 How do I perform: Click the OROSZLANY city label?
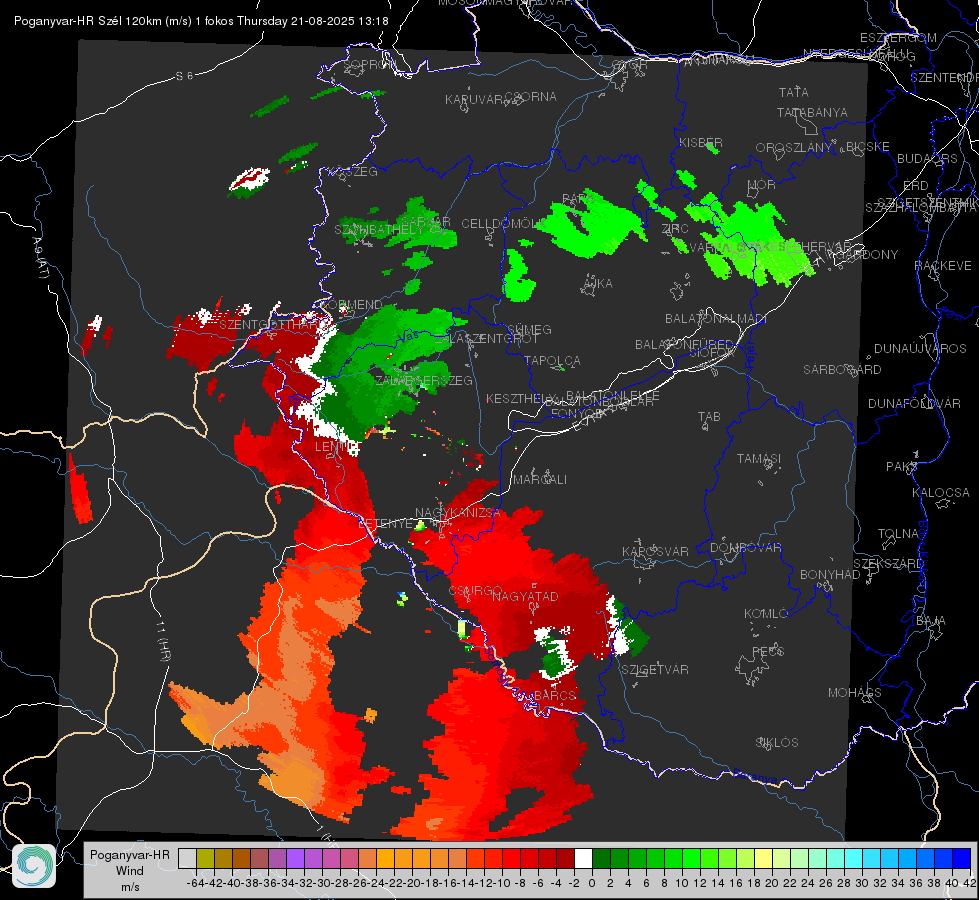coord(794,147)
